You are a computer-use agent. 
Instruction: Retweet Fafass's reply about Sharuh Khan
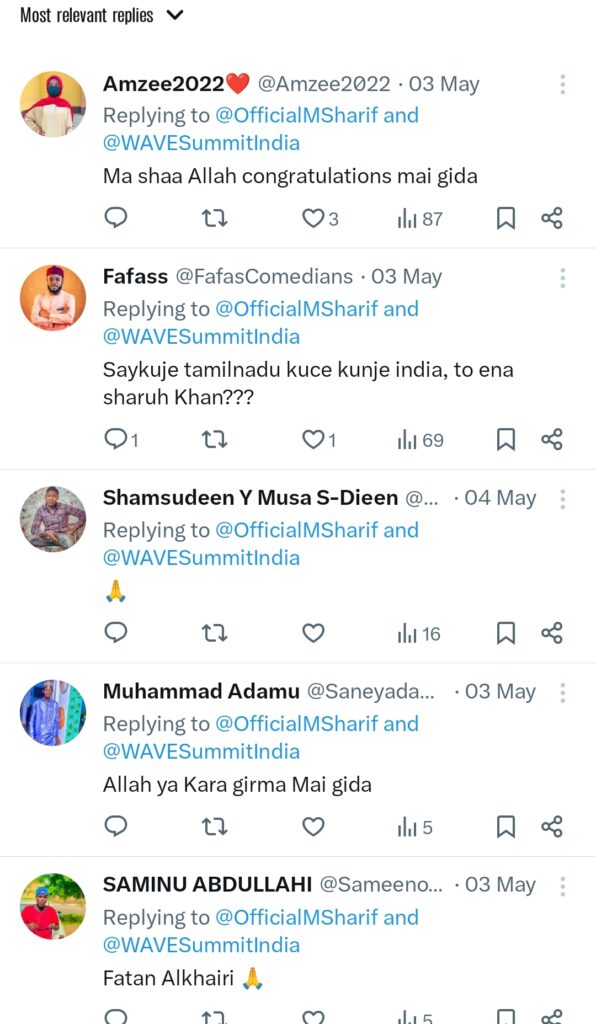(214, 439)
